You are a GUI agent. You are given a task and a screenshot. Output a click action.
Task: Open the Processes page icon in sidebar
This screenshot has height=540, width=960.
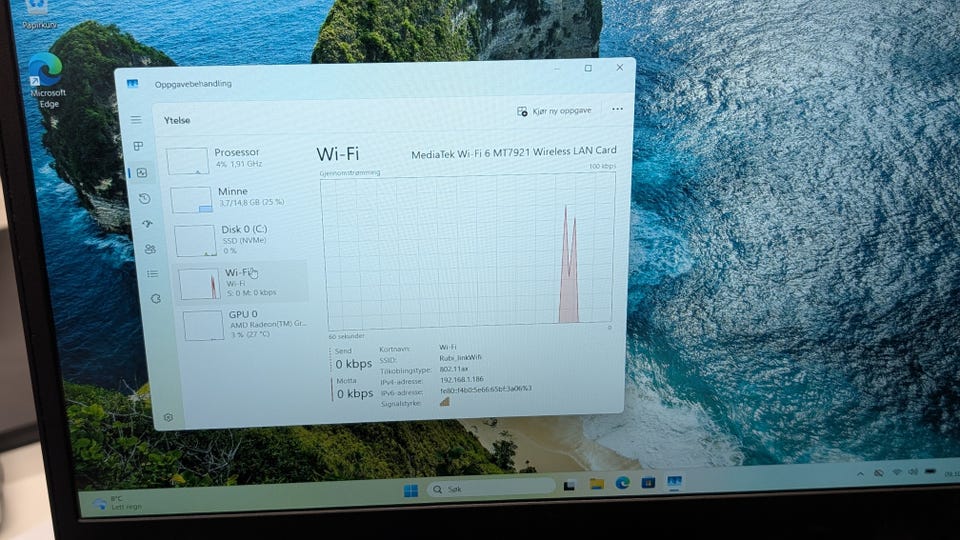click(138, 146)
